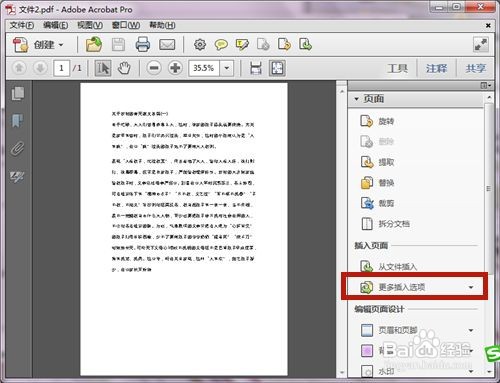Close the document with menu-bar X
500x383 pixels.
(488, 25)
